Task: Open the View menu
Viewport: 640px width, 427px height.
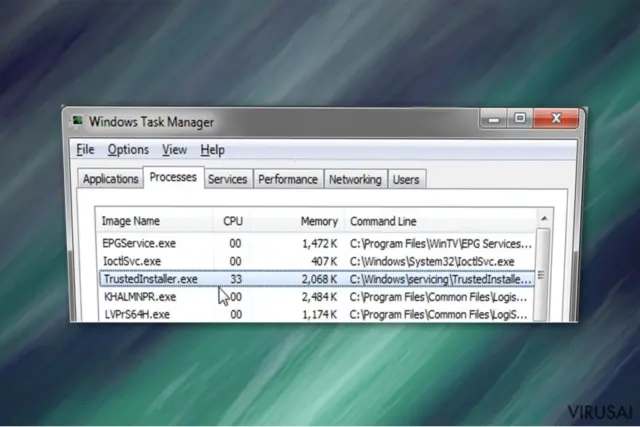Action: click(174, 150)
